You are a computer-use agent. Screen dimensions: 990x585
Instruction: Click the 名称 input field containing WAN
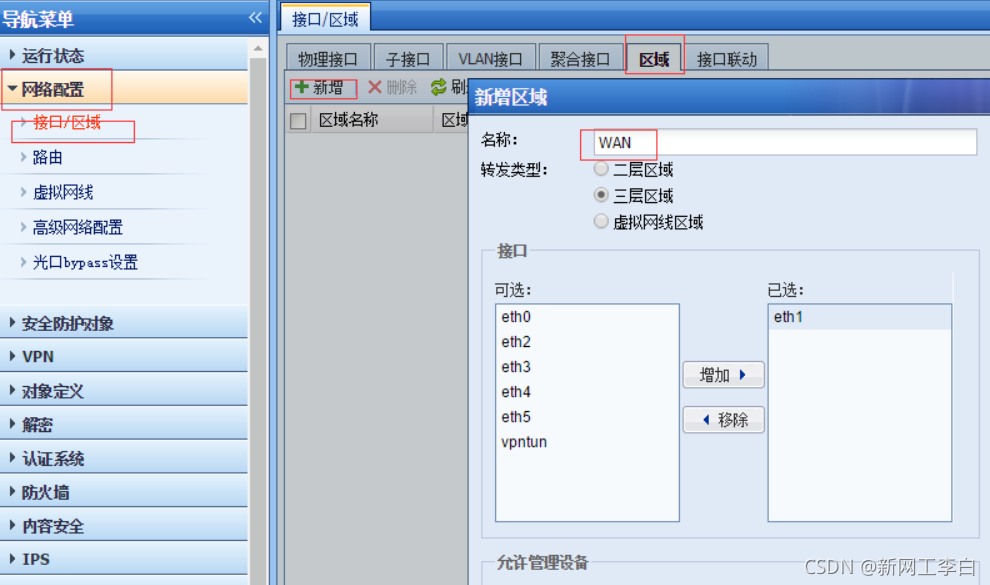click(785, 143)
